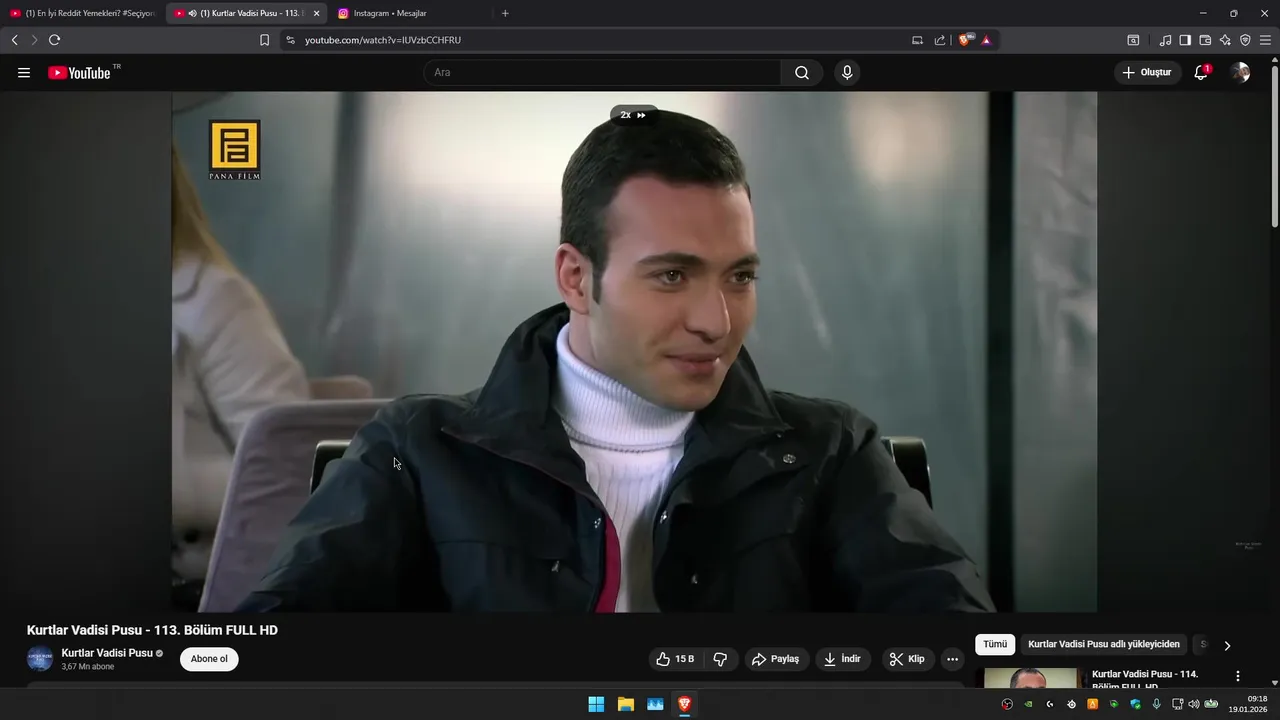The height and width of the screenshot is (720, 1280).
Task: Open YouTube notifications bell
Action: point(1201,73)
